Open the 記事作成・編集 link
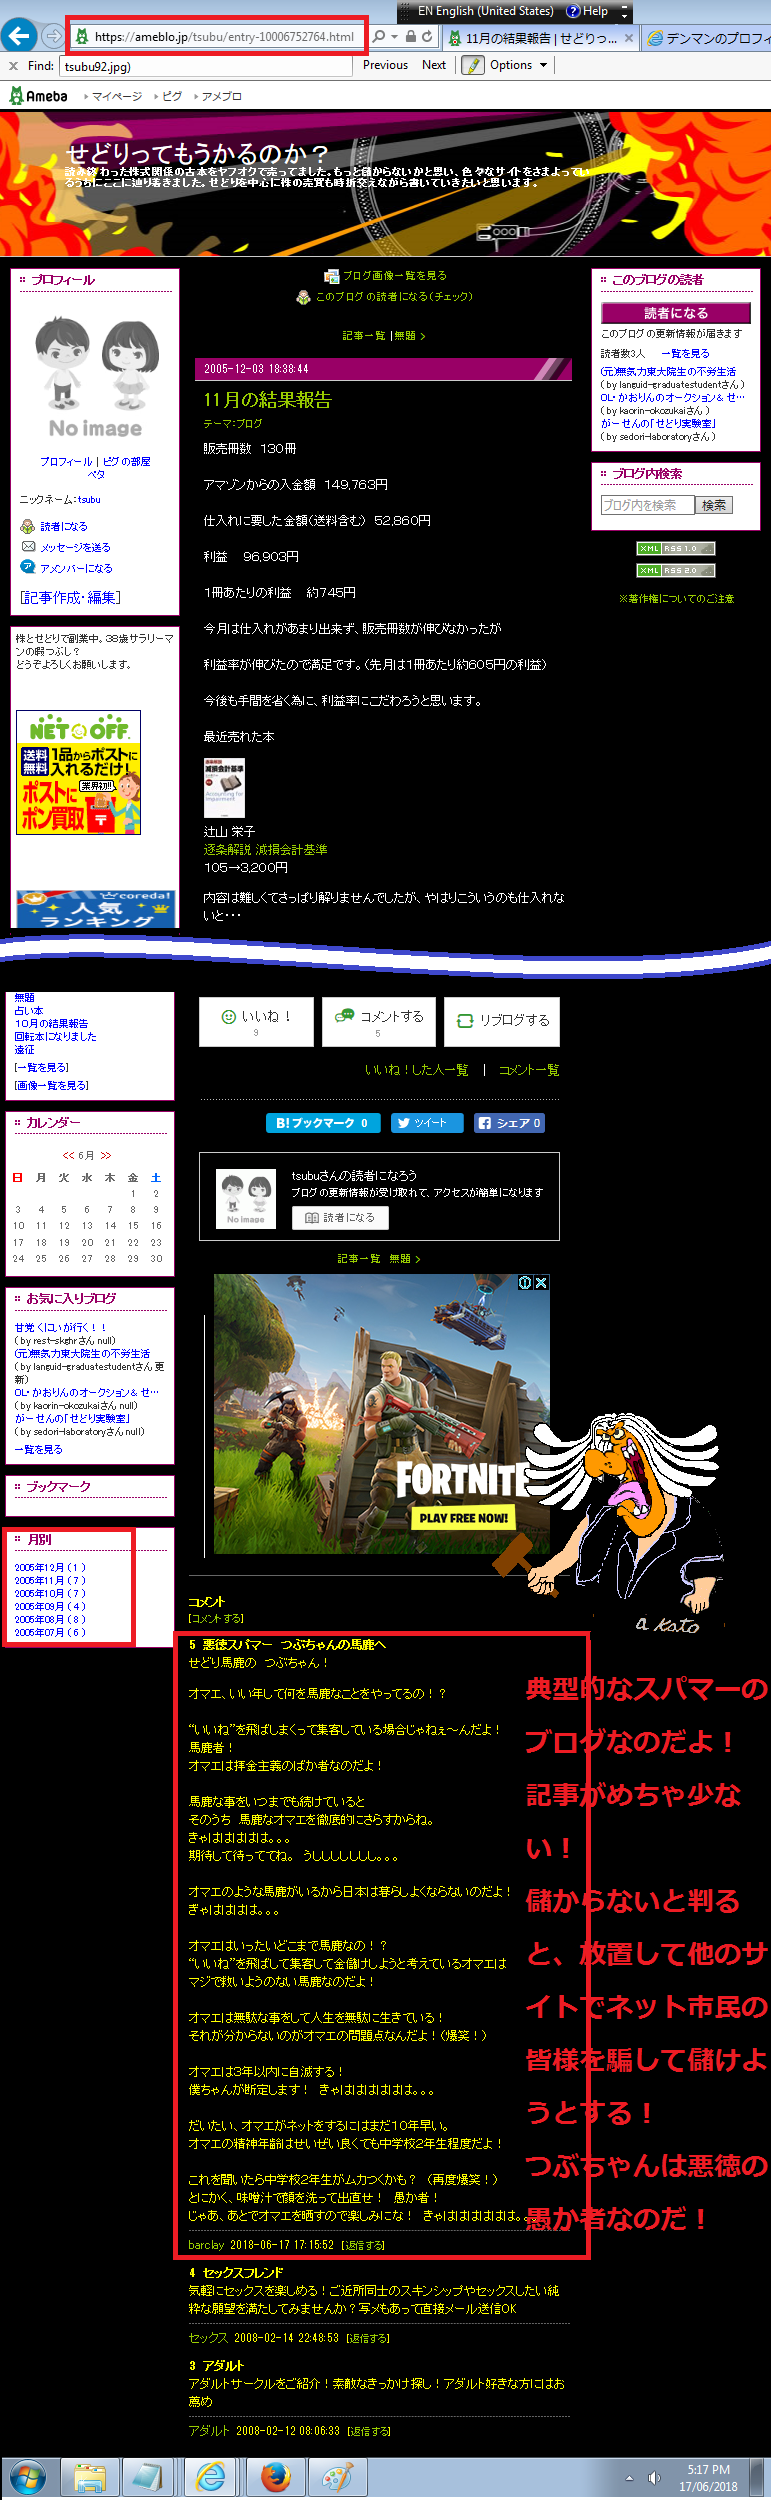 pyautogui.click(x=70, y=597)
